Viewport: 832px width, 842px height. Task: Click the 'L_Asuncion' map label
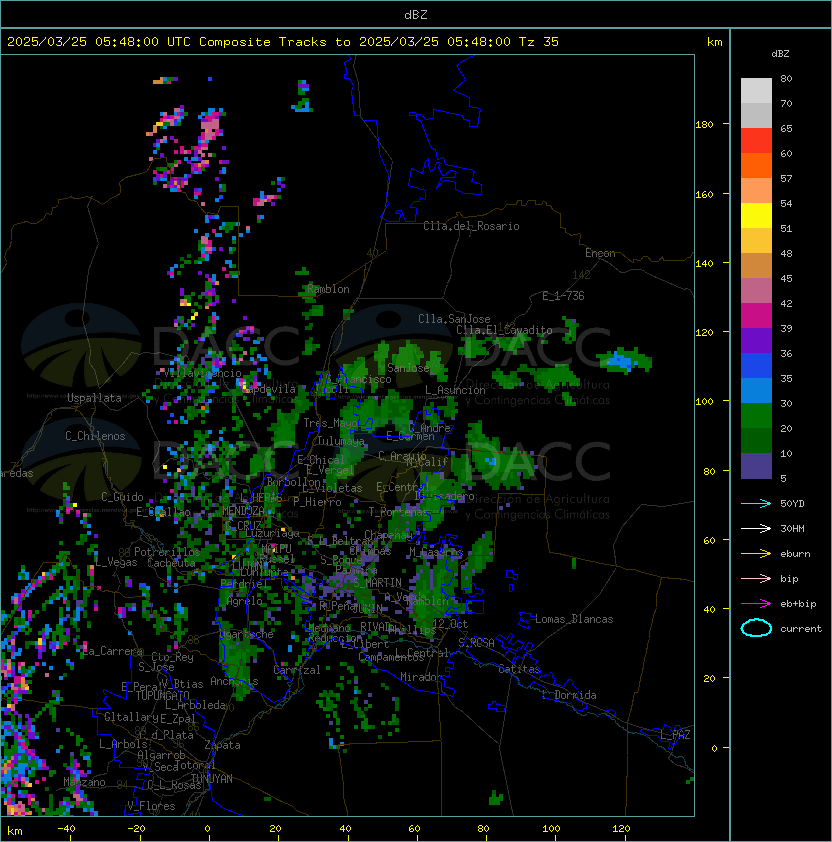point(455,390)
